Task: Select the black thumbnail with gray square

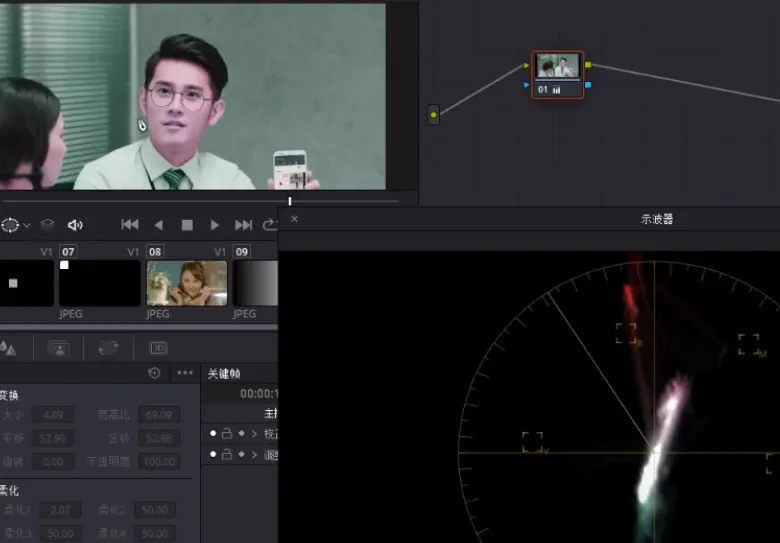Action: point(26,283)
